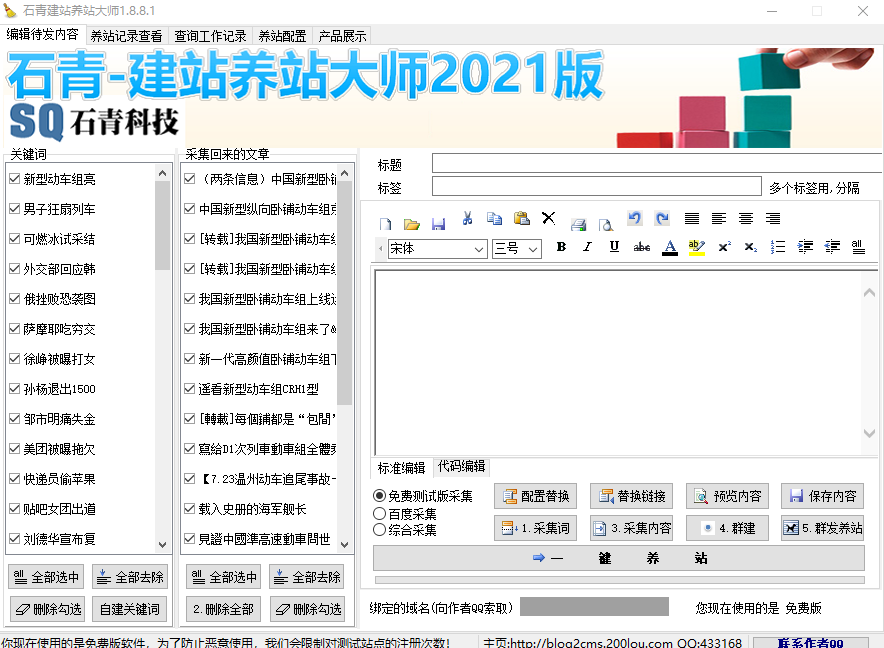The height and width of the screenshot is (648, 884).
Task: Increase paragraph indent
Action: (x=805, y=246)
